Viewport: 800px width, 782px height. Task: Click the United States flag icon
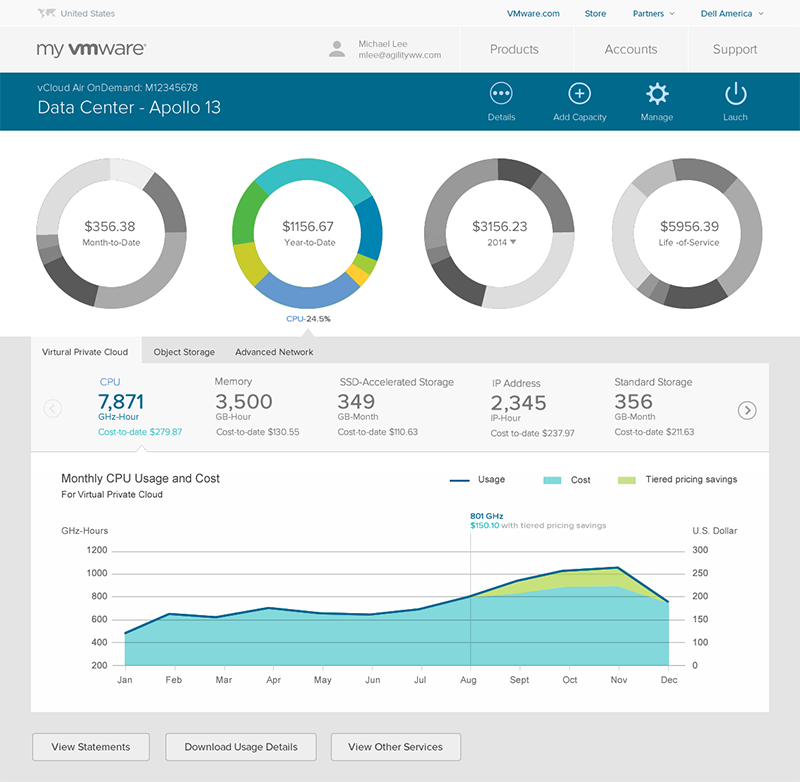click(x=46, y=14)
